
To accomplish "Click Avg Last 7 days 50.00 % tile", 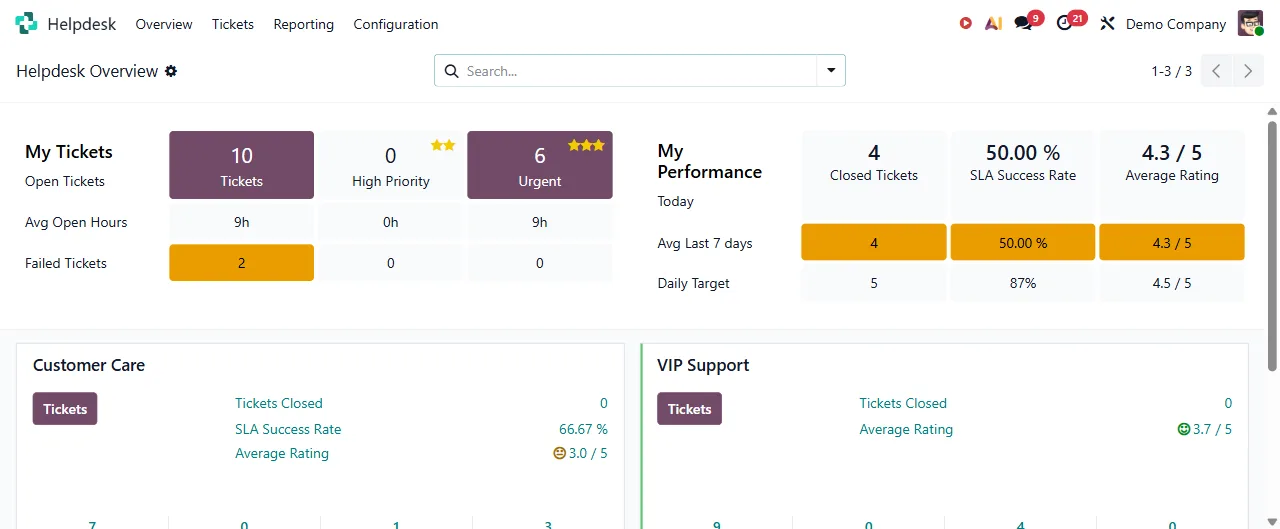I will coord(1023,242).
